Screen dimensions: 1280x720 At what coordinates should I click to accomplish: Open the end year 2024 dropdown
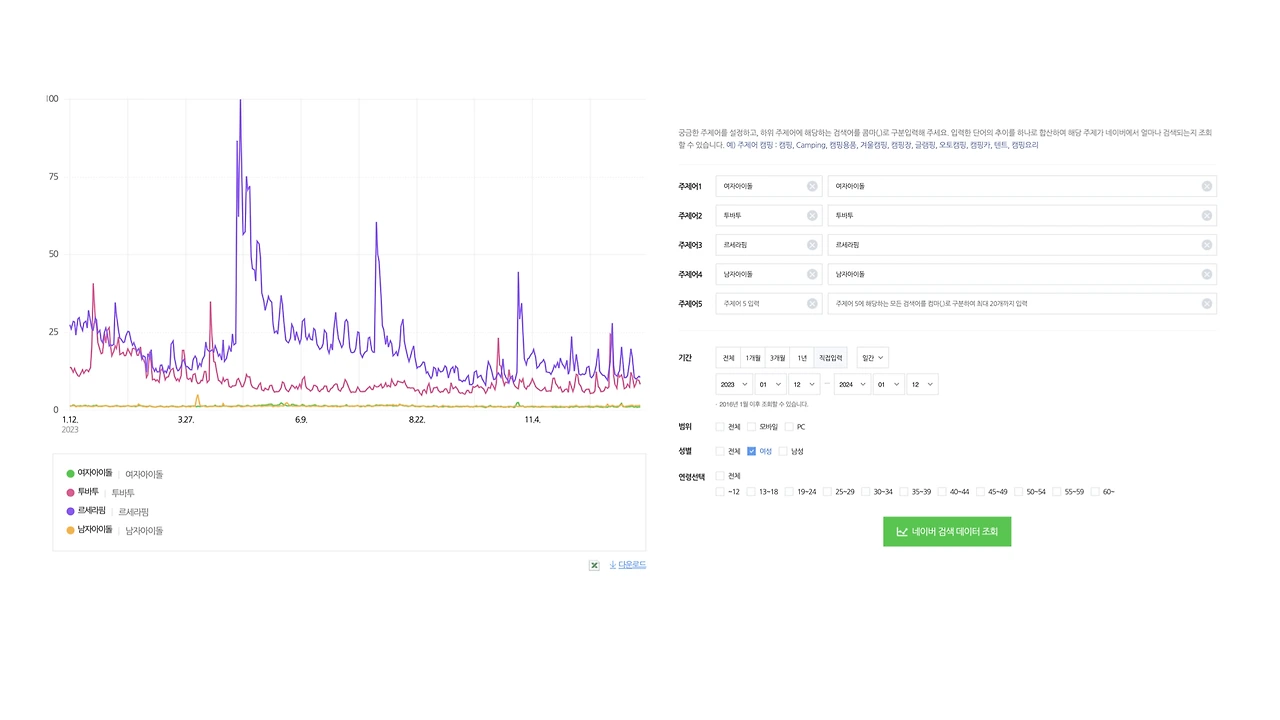pos(852,384)
